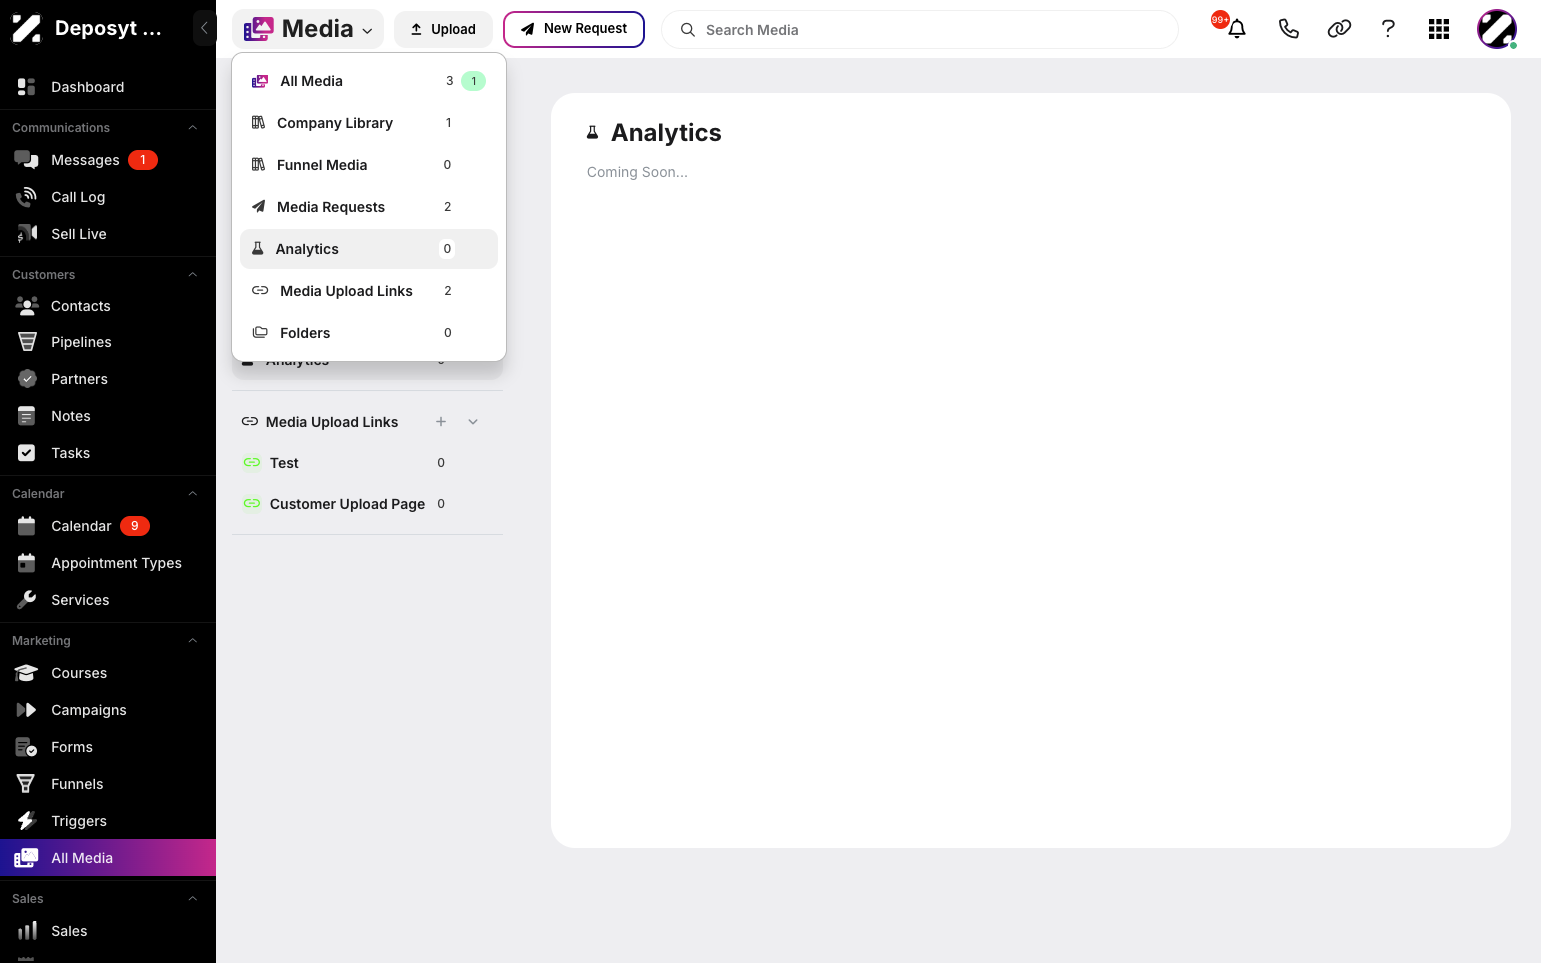Click the link chain icon in header
This screenshot has width=1541, height=963.
pos(1339,29)
